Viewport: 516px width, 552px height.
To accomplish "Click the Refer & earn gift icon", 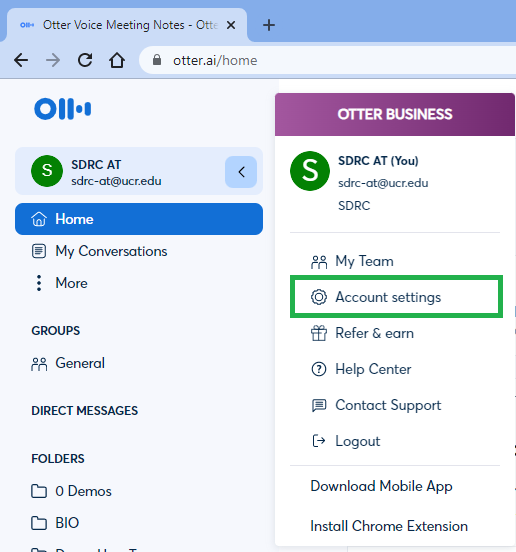I will (x=319, y=333).
